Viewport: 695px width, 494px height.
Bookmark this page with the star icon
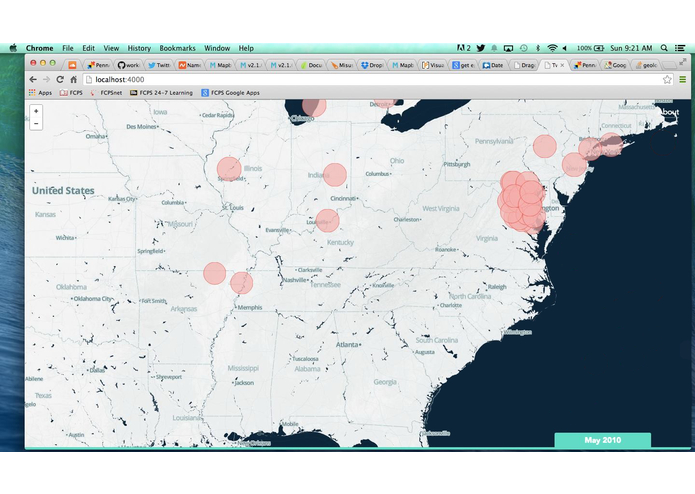(667, 79)
